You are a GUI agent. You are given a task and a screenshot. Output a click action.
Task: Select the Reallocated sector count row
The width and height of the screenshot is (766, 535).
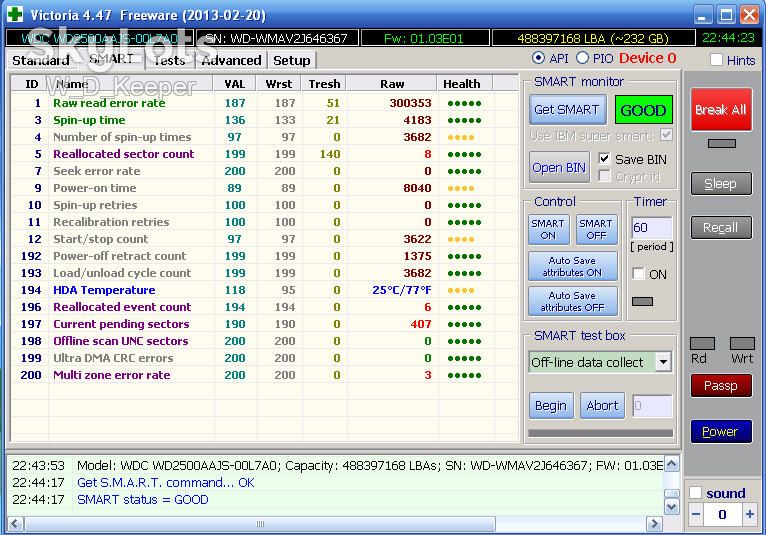pos(264,154)
